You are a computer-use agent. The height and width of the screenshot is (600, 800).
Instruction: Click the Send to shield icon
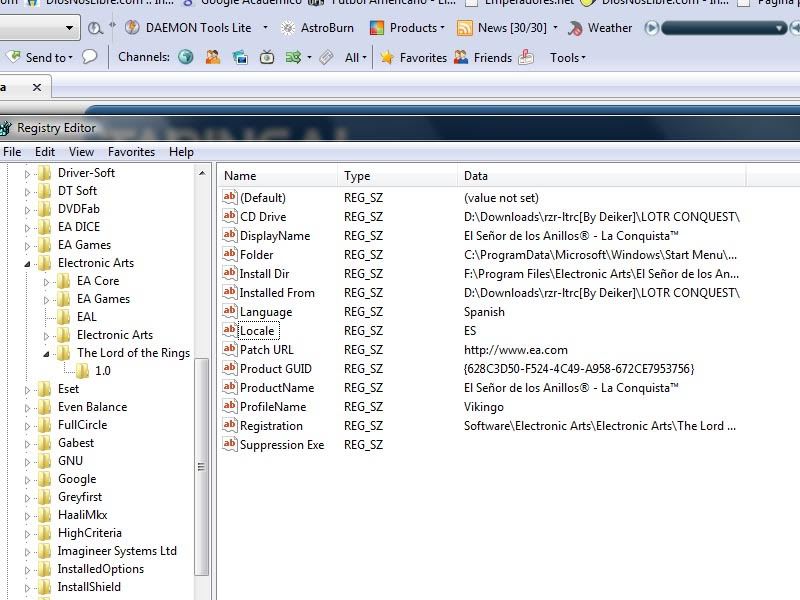click(15, 57)
